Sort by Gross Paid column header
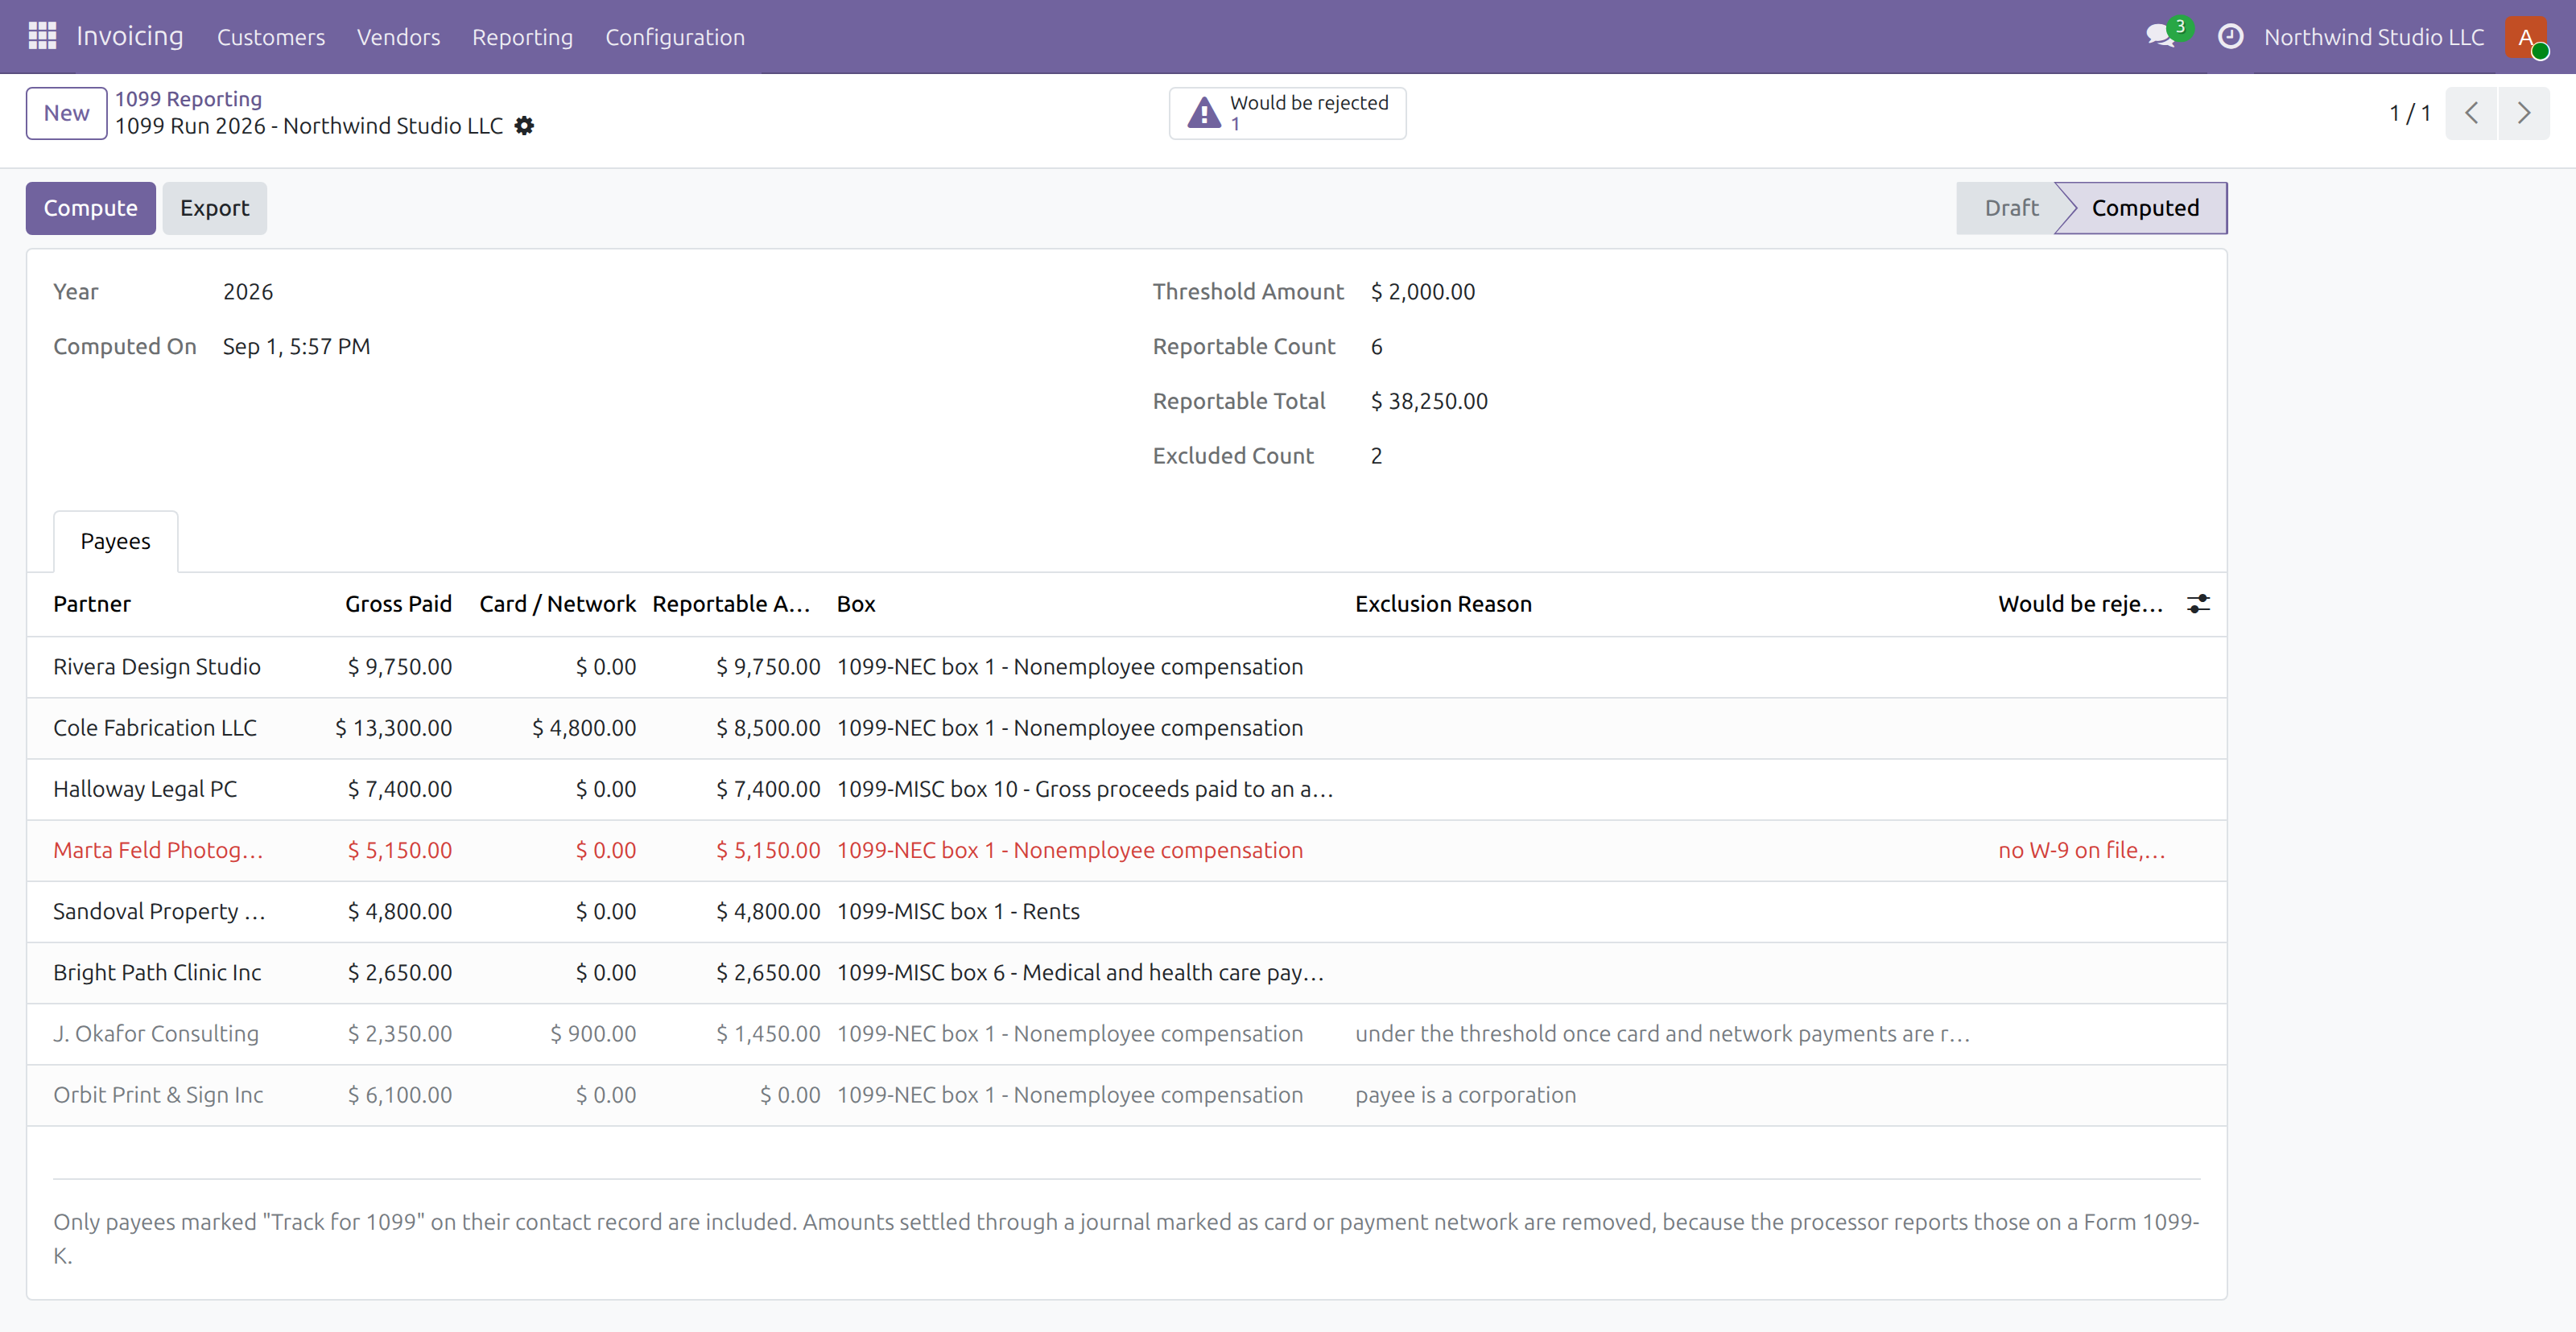This screenshot has width=2576, height=1332. (398, 604)
